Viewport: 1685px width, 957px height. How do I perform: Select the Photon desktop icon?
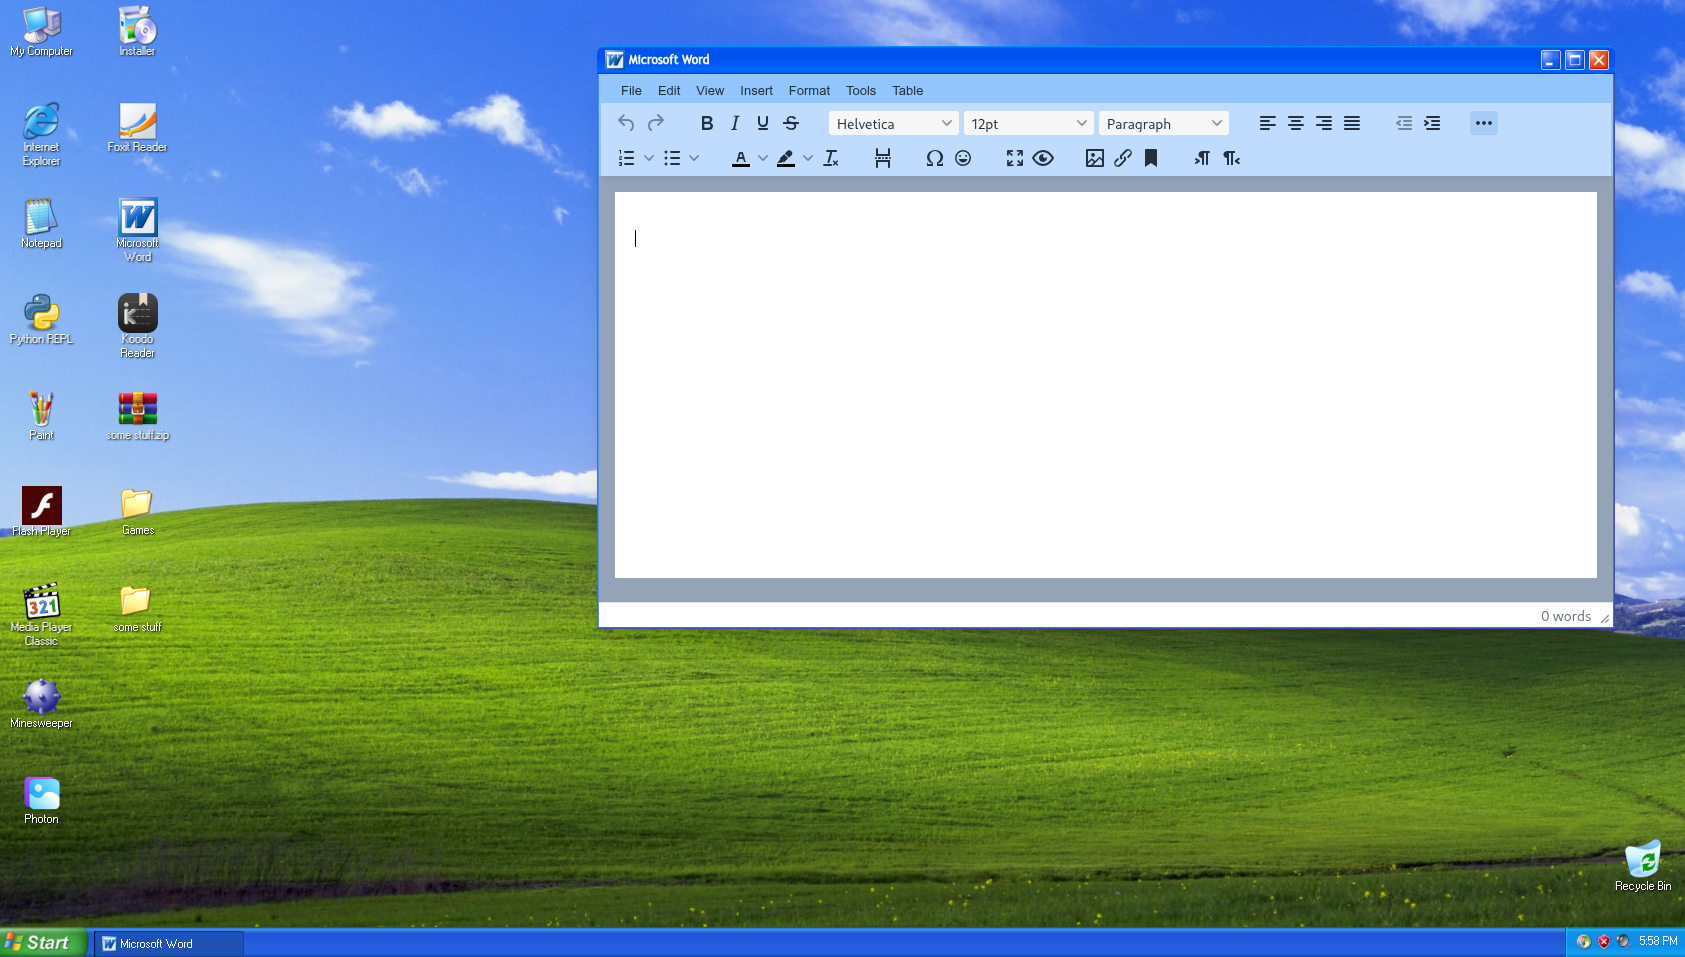[41, 800]
